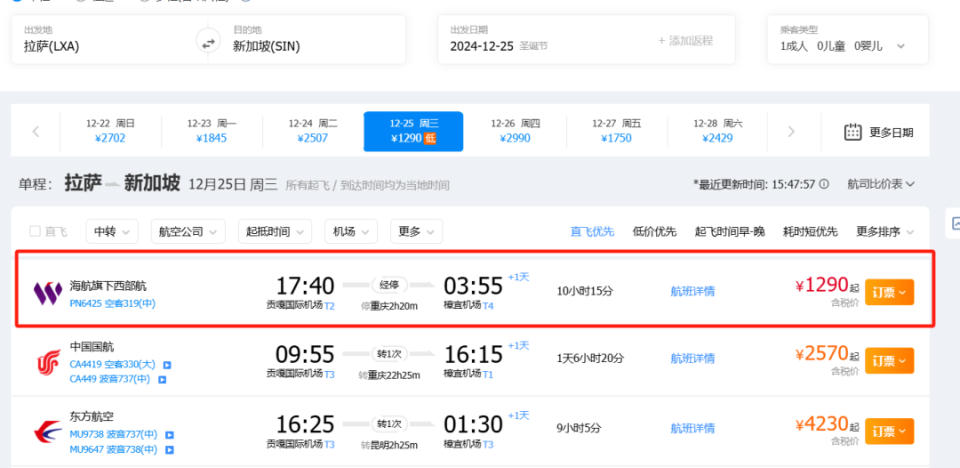Expand the 机场 airport filter dropdown

pos(351,232)
